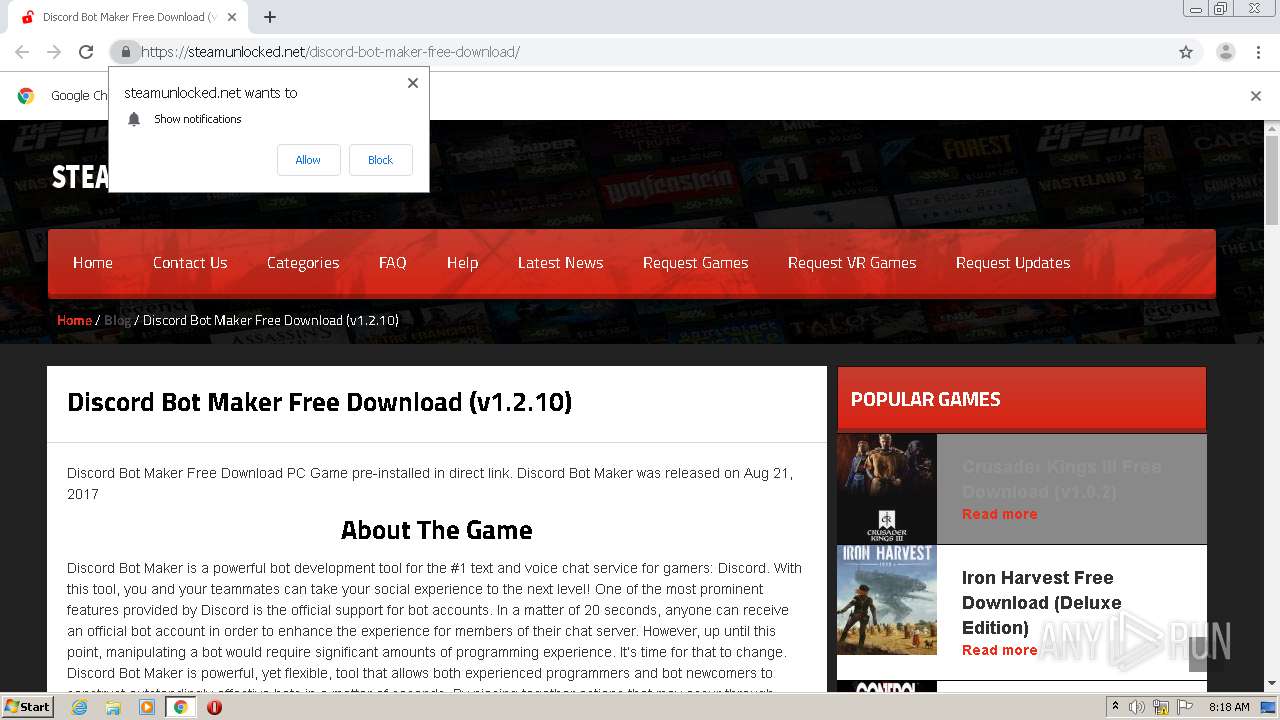Open the Request Updates page
Screen dimensions: 1280x720
[x=1013, y=263]
